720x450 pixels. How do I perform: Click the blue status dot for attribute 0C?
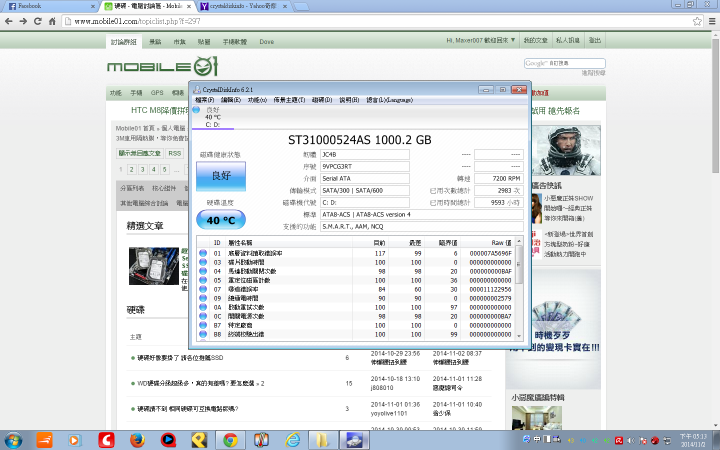203,316
